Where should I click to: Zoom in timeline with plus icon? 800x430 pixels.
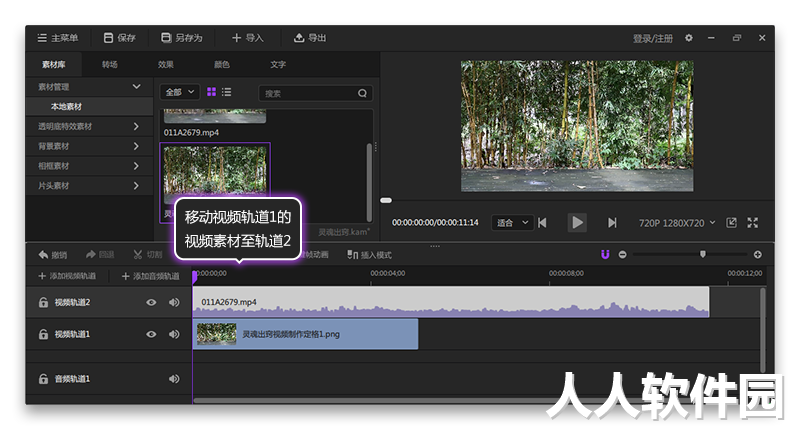(x=758, y=255)
